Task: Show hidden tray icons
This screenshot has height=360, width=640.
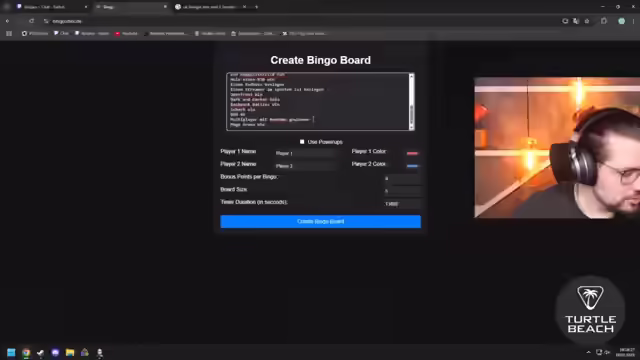Action: click(588, 352)
